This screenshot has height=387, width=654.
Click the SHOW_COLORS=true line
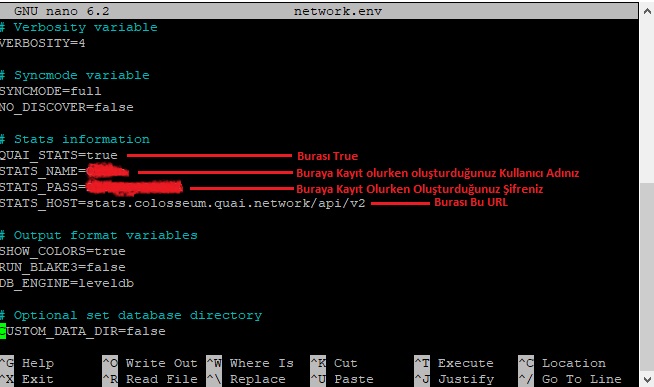(x=63, y=251)
